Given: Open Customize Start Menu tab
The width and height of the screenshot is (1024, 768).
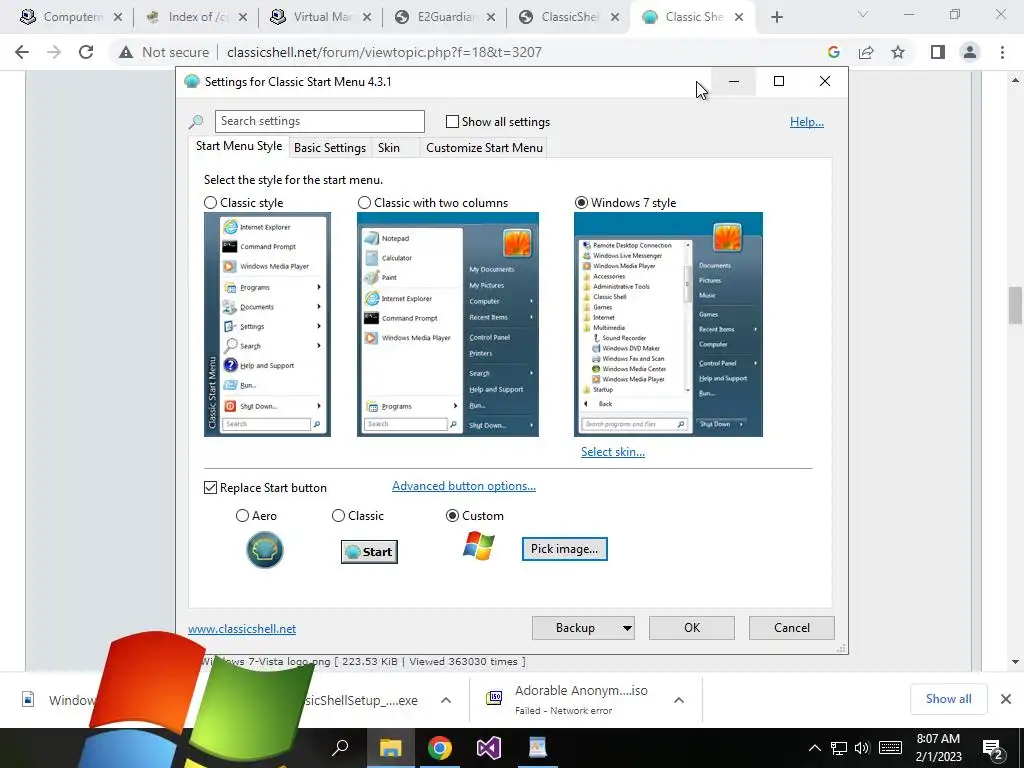Looking at the screenshot, I should [x=484, y=148].
